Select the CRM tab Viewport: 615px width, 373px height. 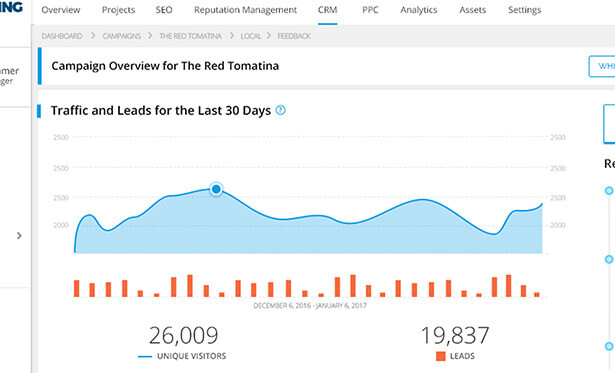pyautogui.click(x=328, y=10)
